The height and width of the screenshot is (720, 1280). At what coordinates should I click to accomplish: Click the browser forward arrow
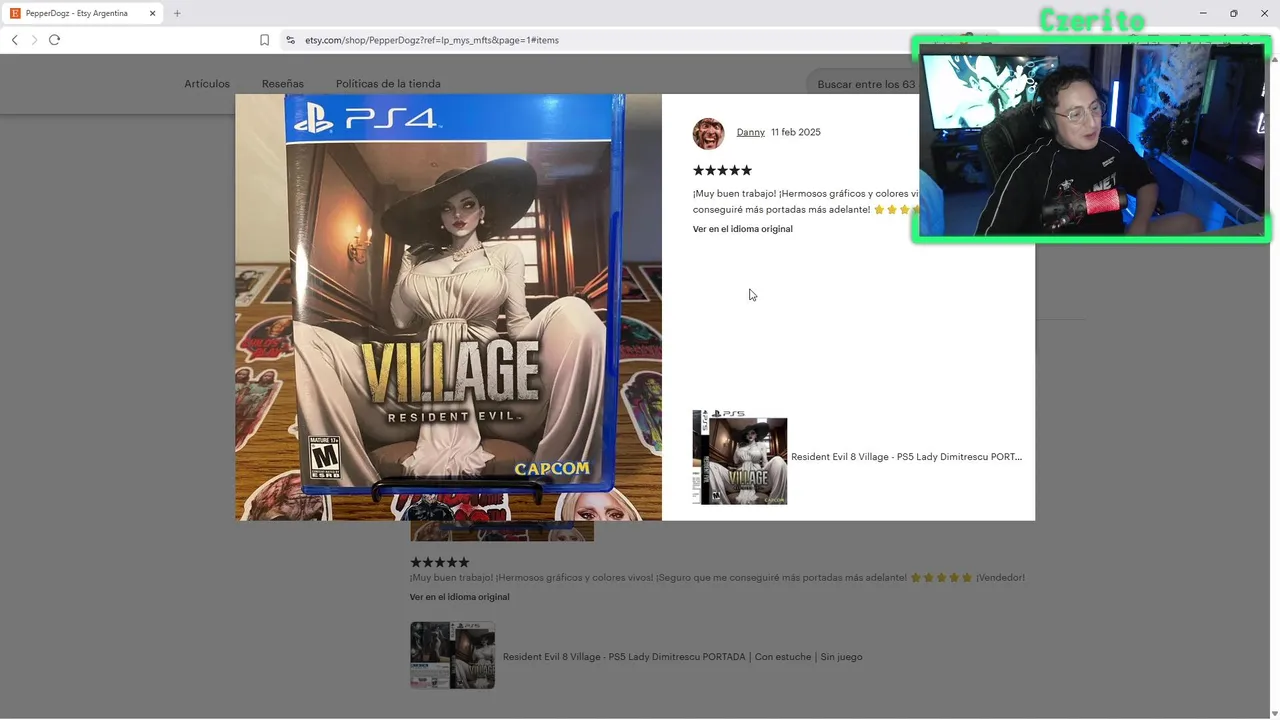[x=34, y=40]
